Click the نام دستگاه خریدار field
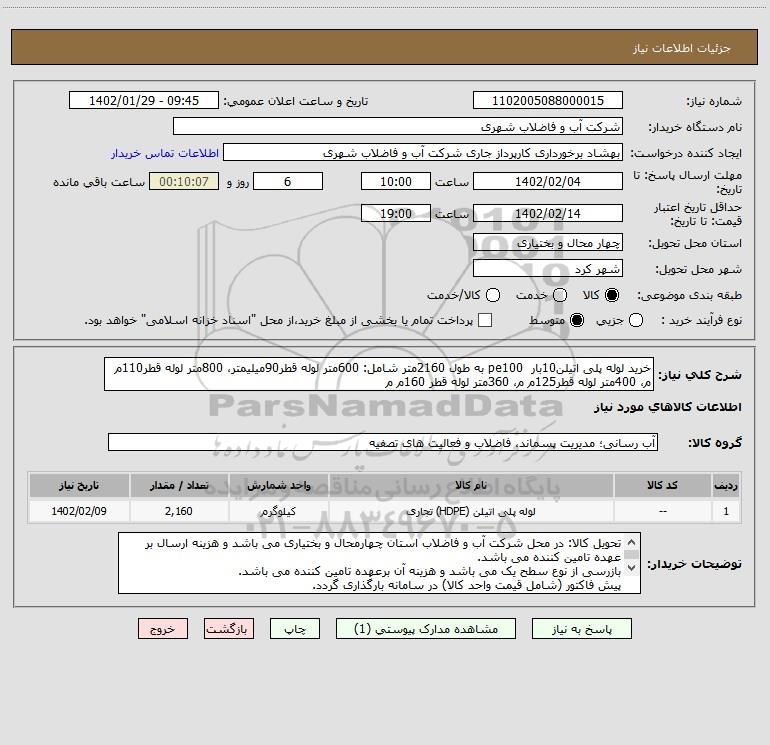770x745 pixels. (398, 126)
